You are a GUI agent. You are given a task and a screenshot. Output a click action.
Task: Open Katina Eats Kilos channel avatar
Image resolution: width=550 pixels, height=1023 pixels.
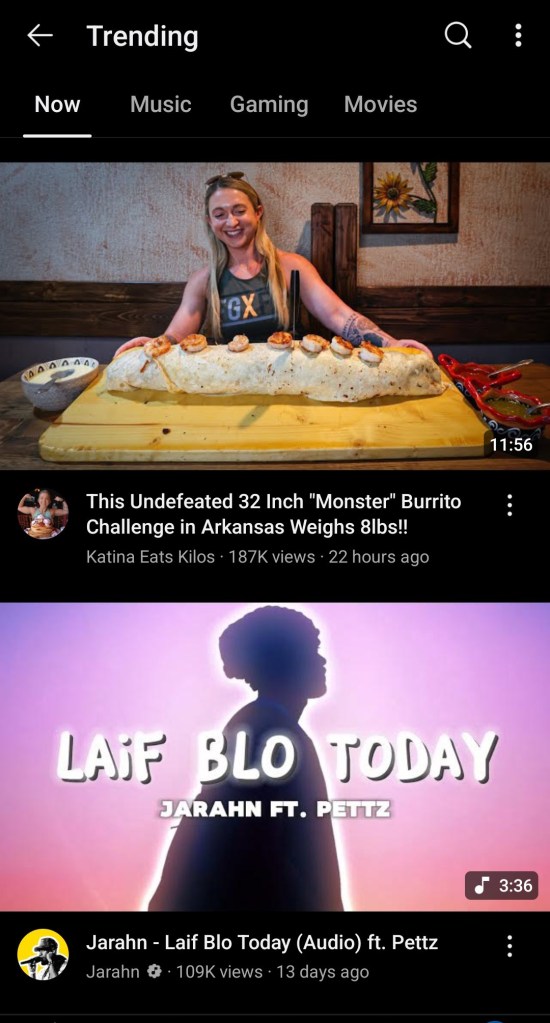pos(43,514)
